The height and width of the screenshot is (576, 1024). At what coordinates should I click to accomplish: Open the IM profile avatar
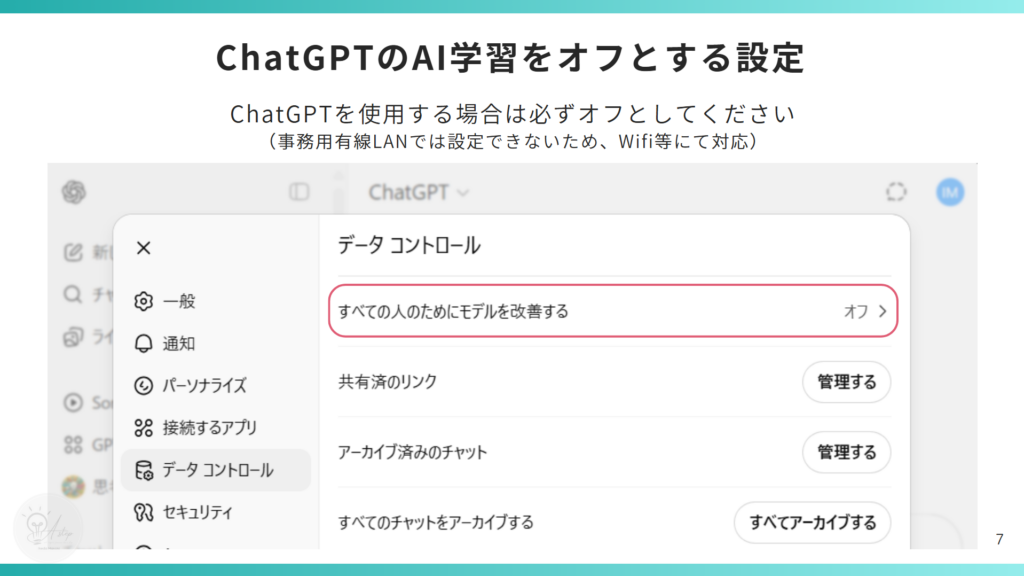[950, 192]
